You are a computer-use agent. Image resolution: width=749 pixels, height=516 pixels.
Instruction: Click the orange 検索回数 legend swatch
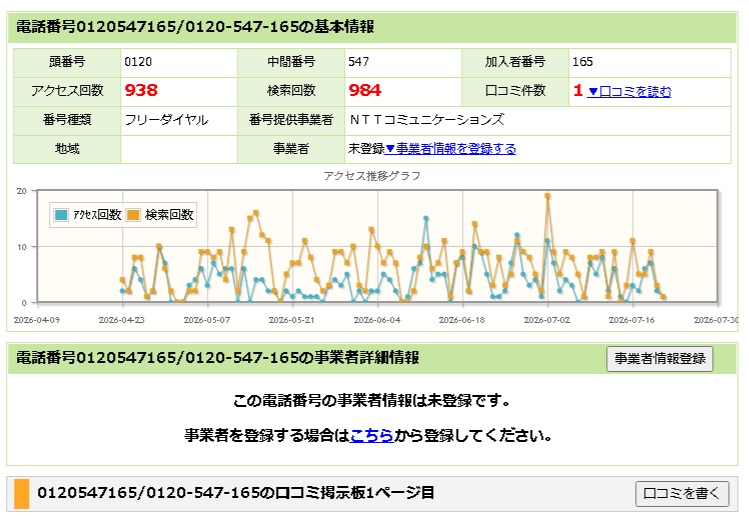[133, 215]
